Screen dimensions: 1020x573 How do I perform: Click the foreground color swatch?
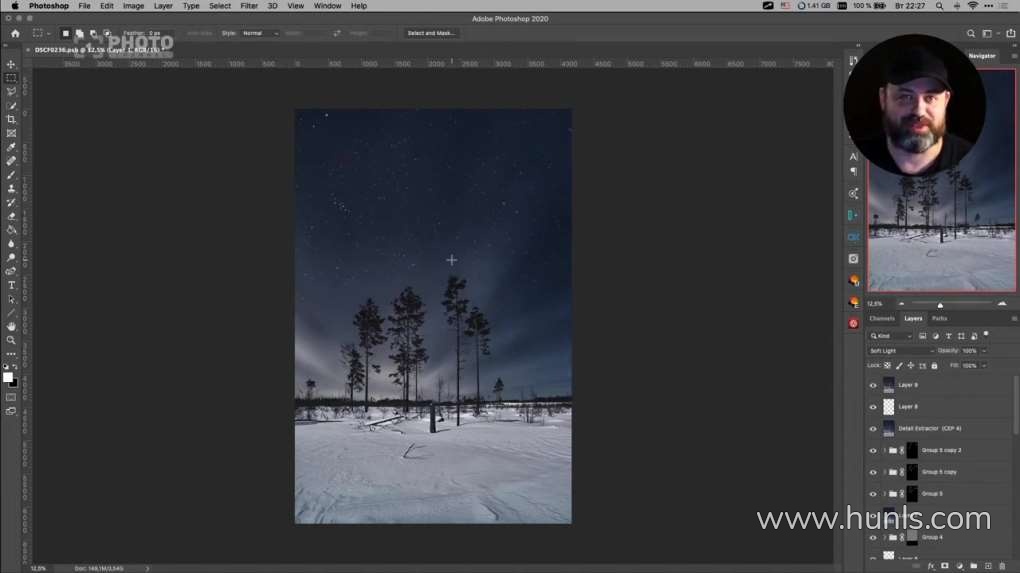[x=7, y=378]
